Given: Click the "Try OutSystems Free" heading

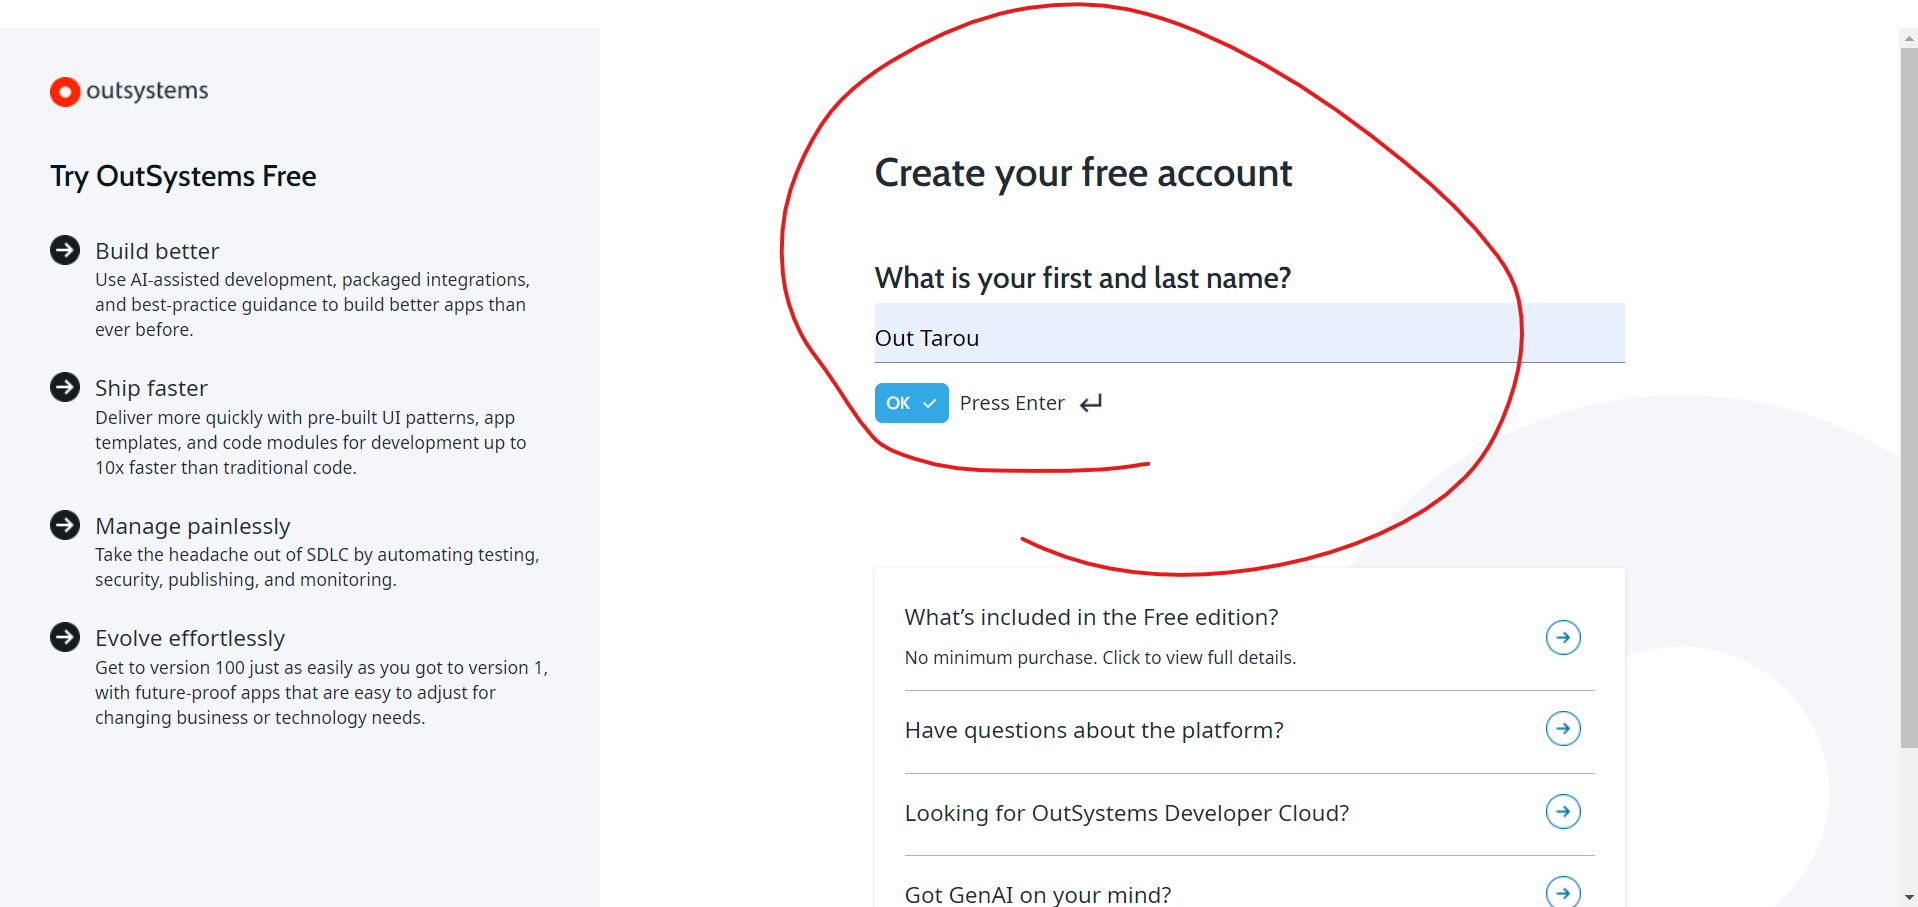Looking at the screenshot, I should coord(183,177).
